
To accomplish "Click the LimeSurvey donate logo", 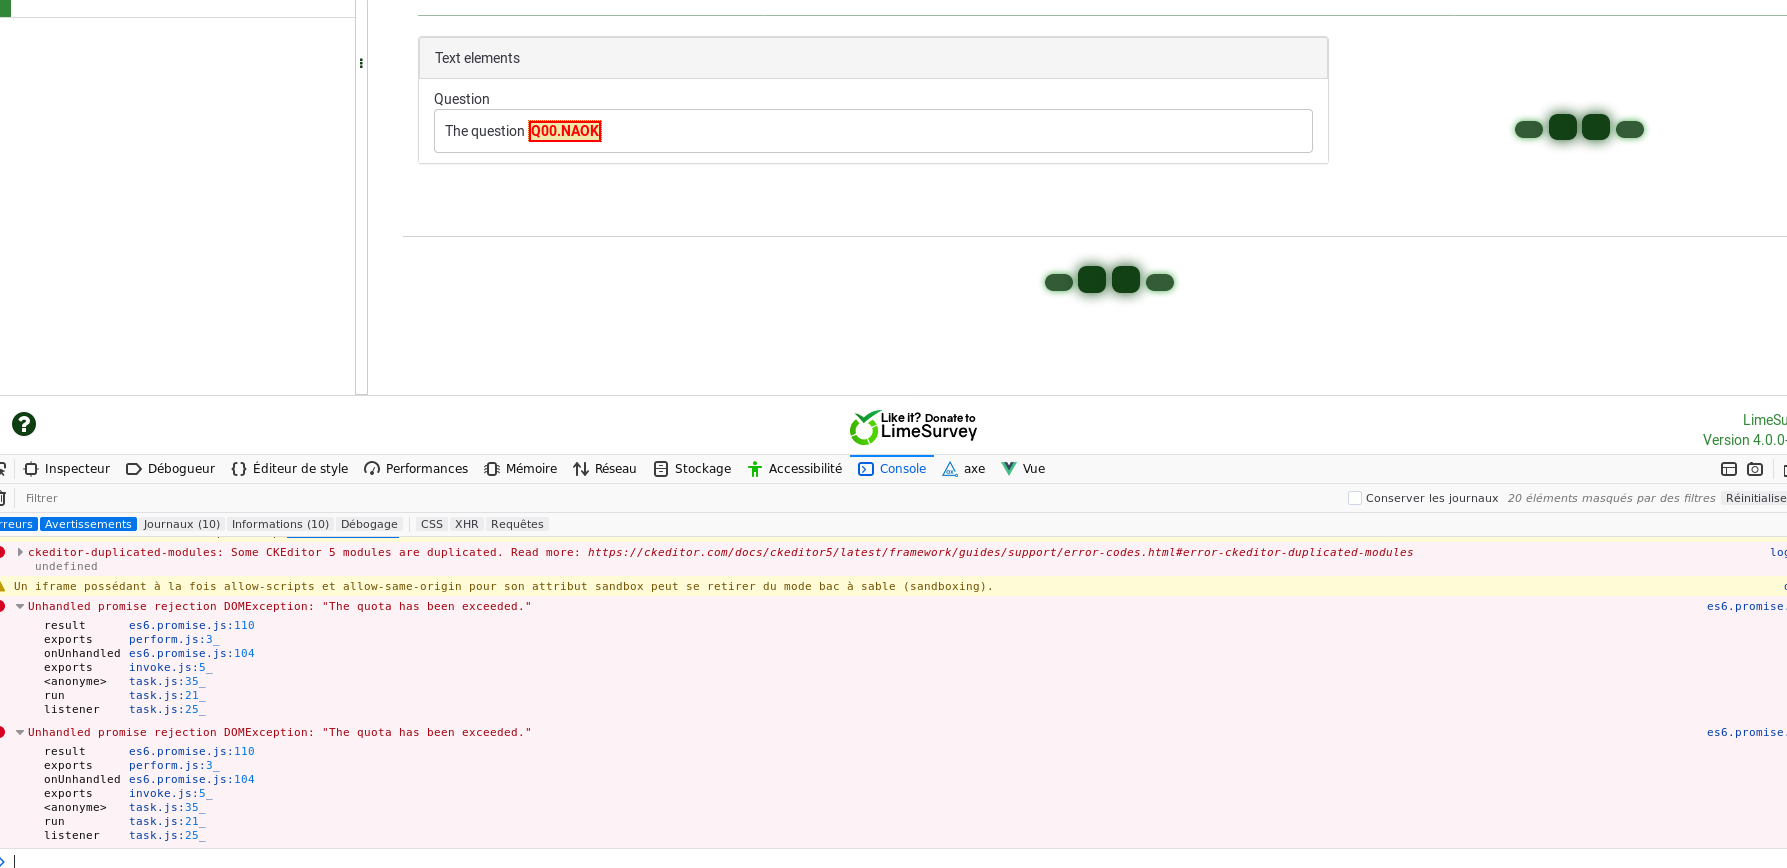I will (x=913, y=427).
